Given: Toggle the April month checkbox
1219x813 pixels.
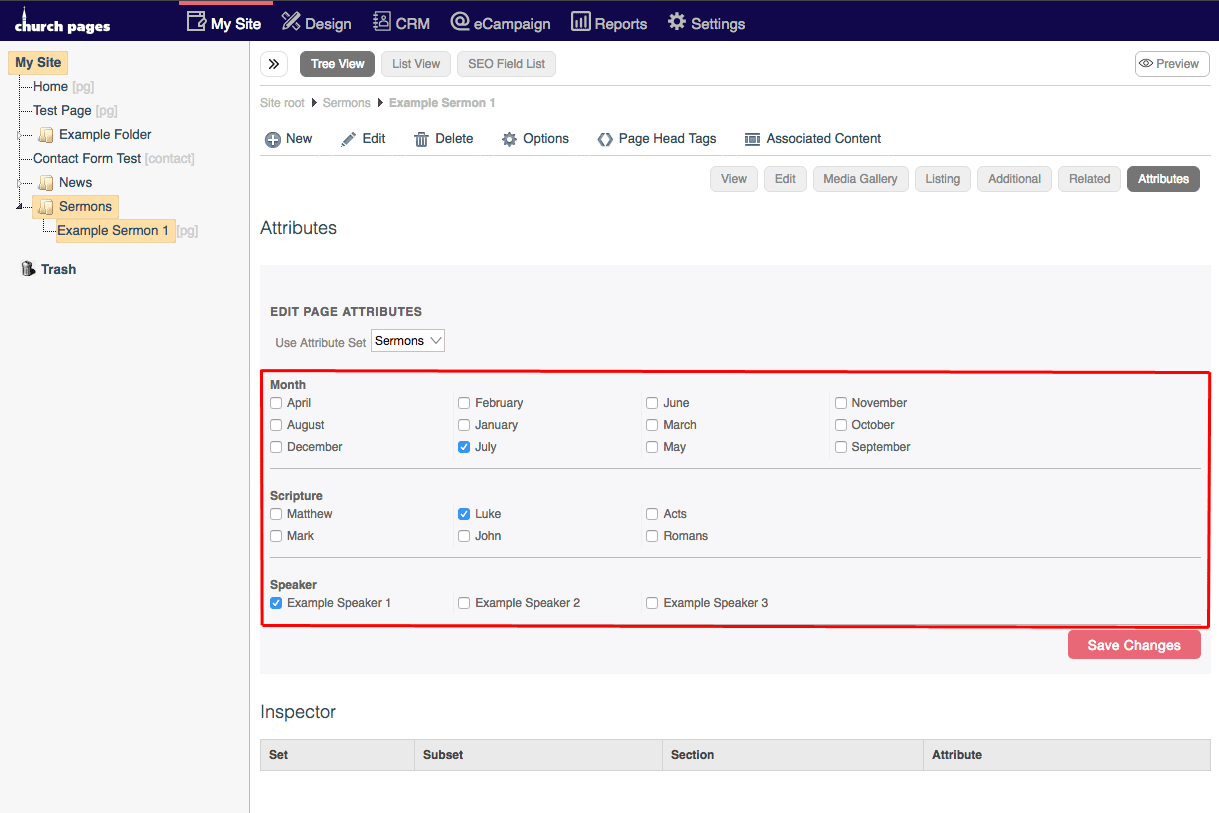Looking at the screenshot, I should tap(276, 403).
